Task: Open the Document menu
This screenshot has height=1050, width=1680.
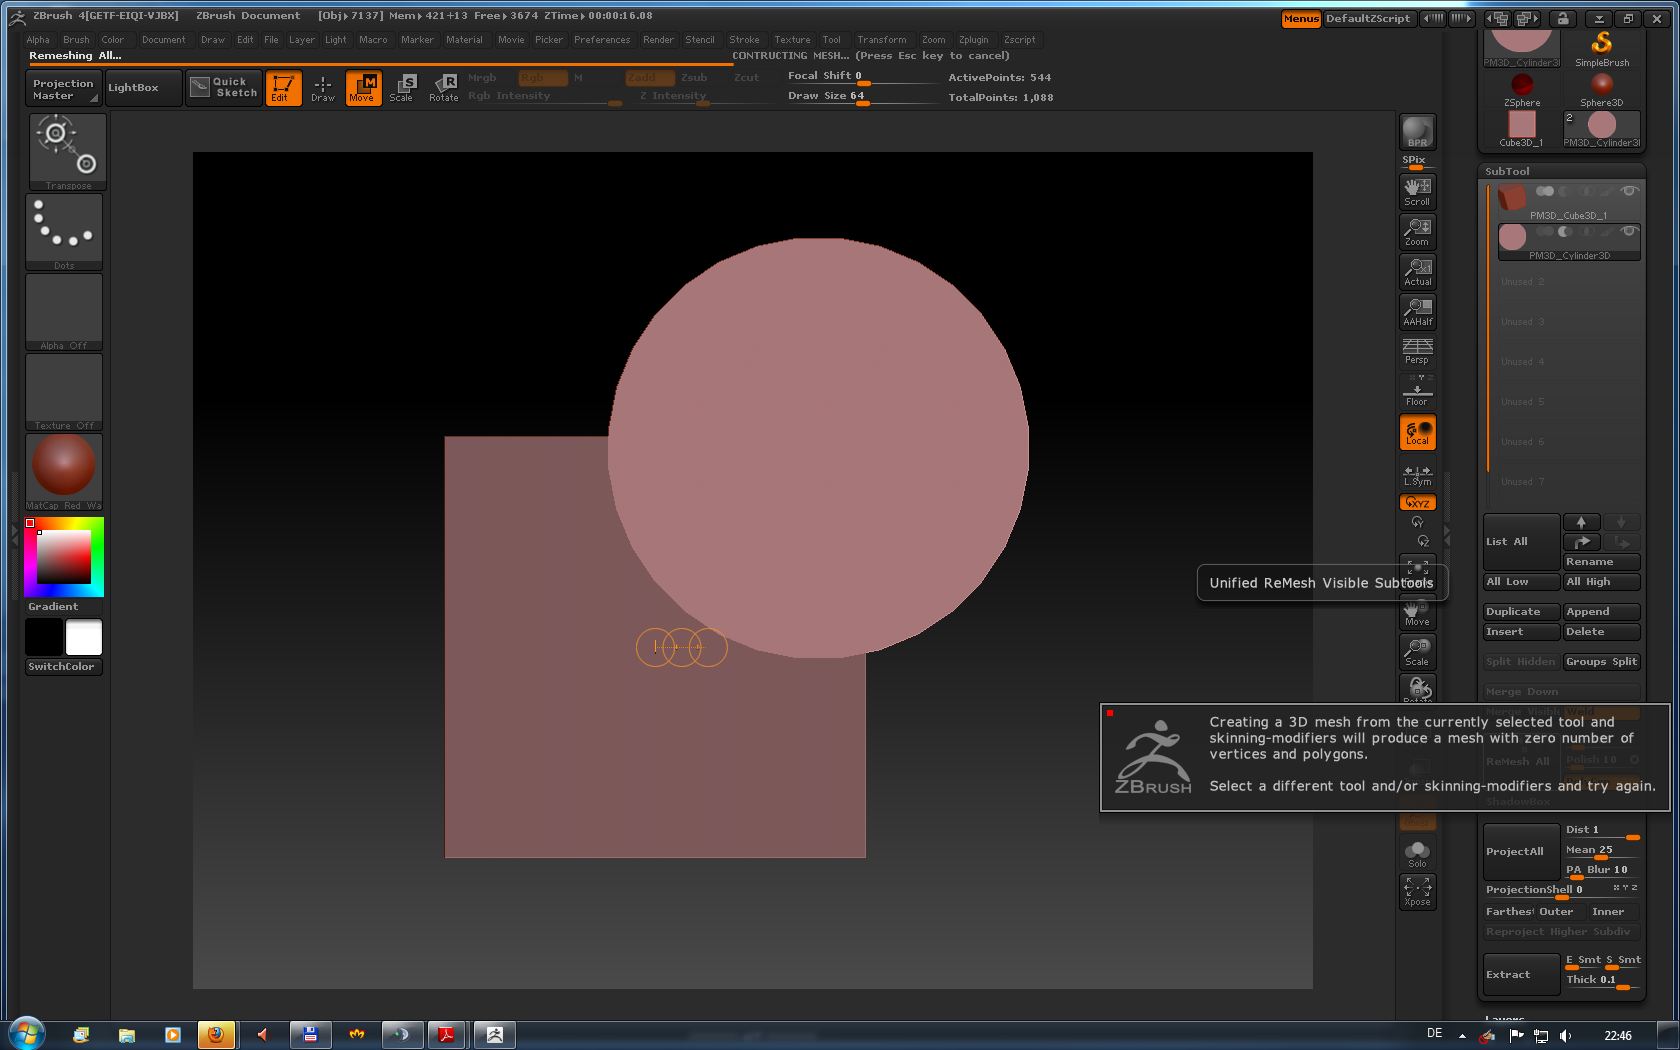Action: [x=163, y=40]
